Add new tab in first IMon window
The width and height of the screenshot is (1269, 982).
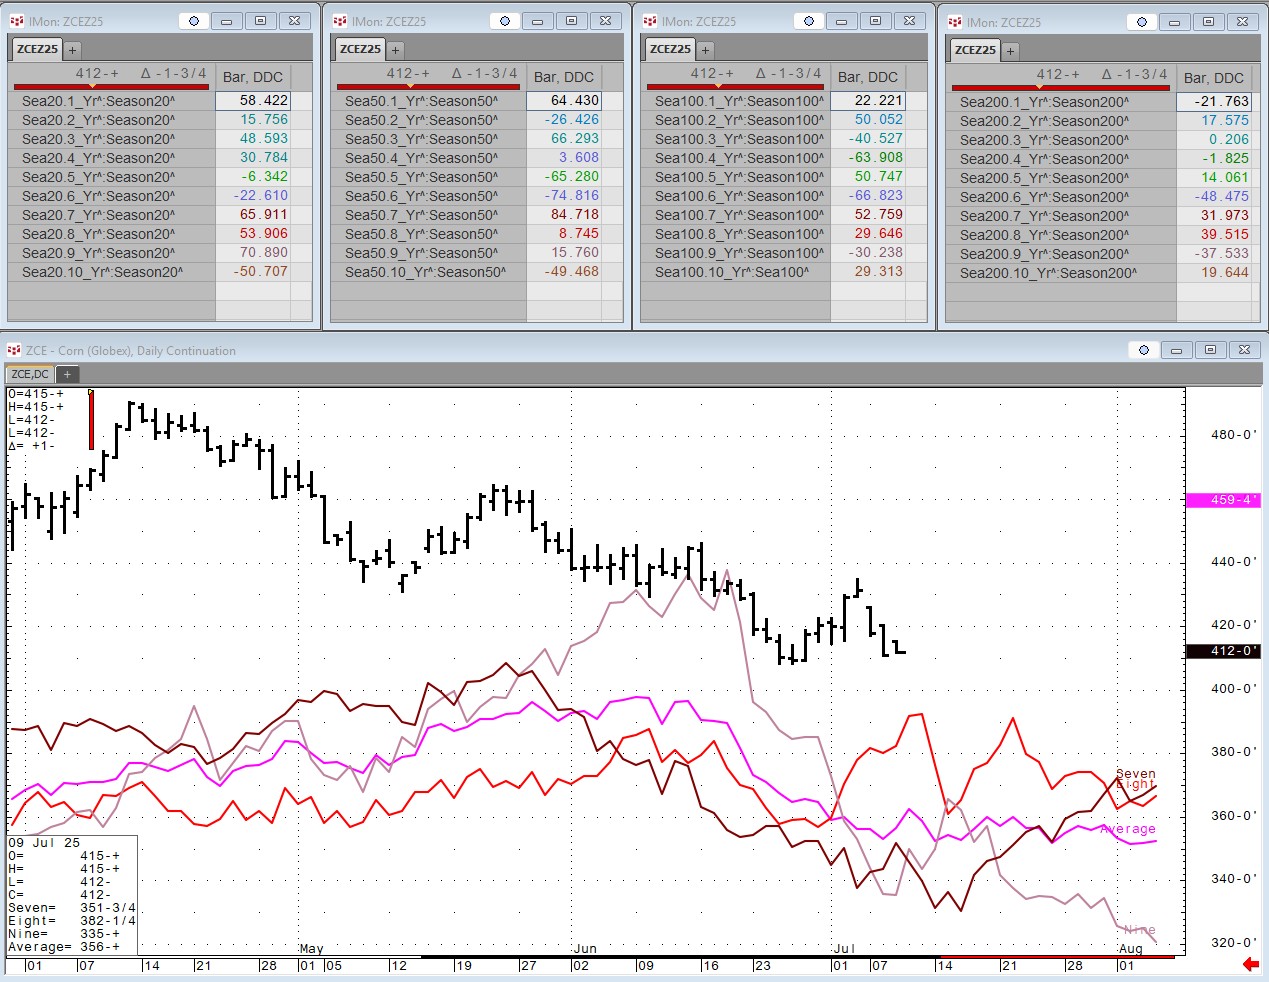coord(72,50)
